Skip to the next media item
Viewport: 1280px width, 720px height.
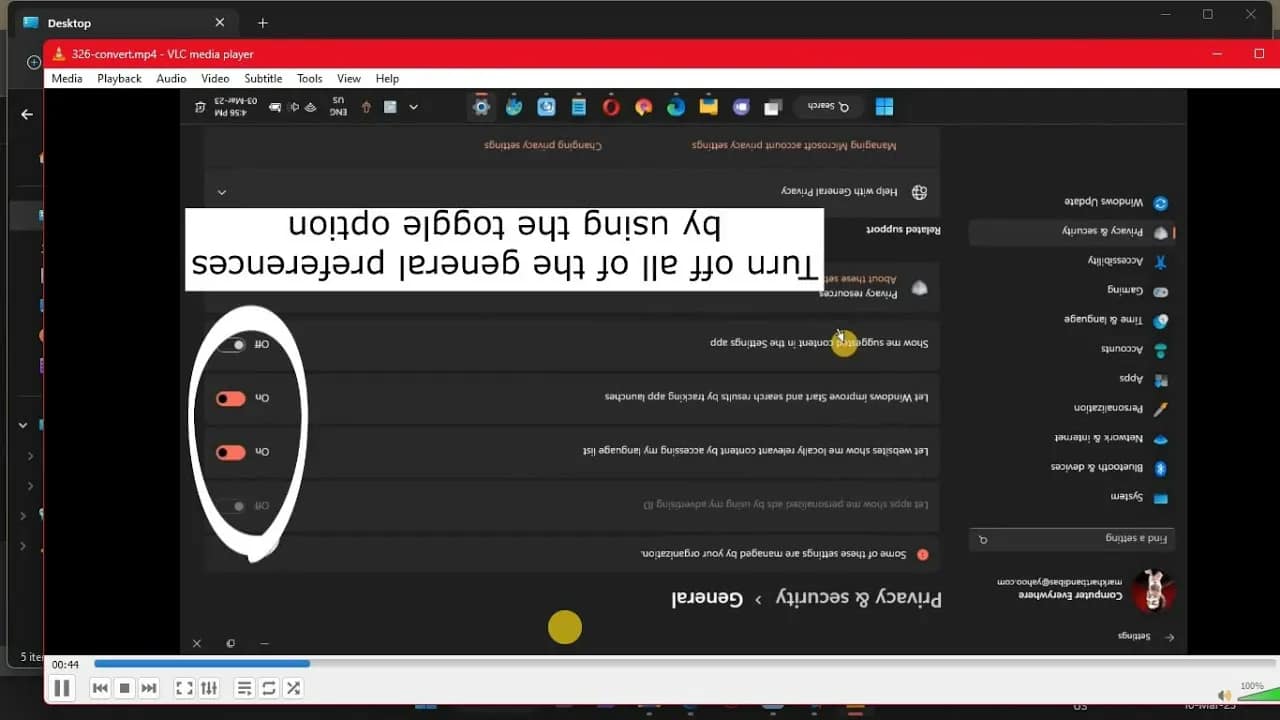[x=147, y=688]
